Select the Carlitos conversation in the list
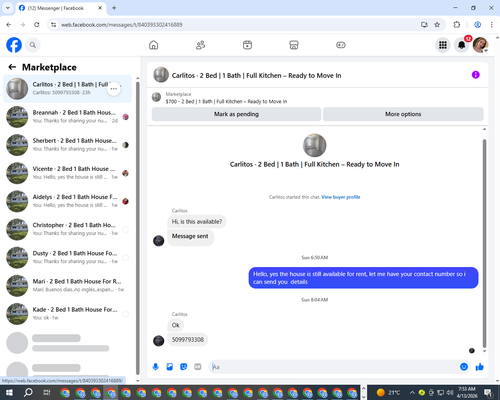Screen dimensions: 500x400 (x=67, y=89)
